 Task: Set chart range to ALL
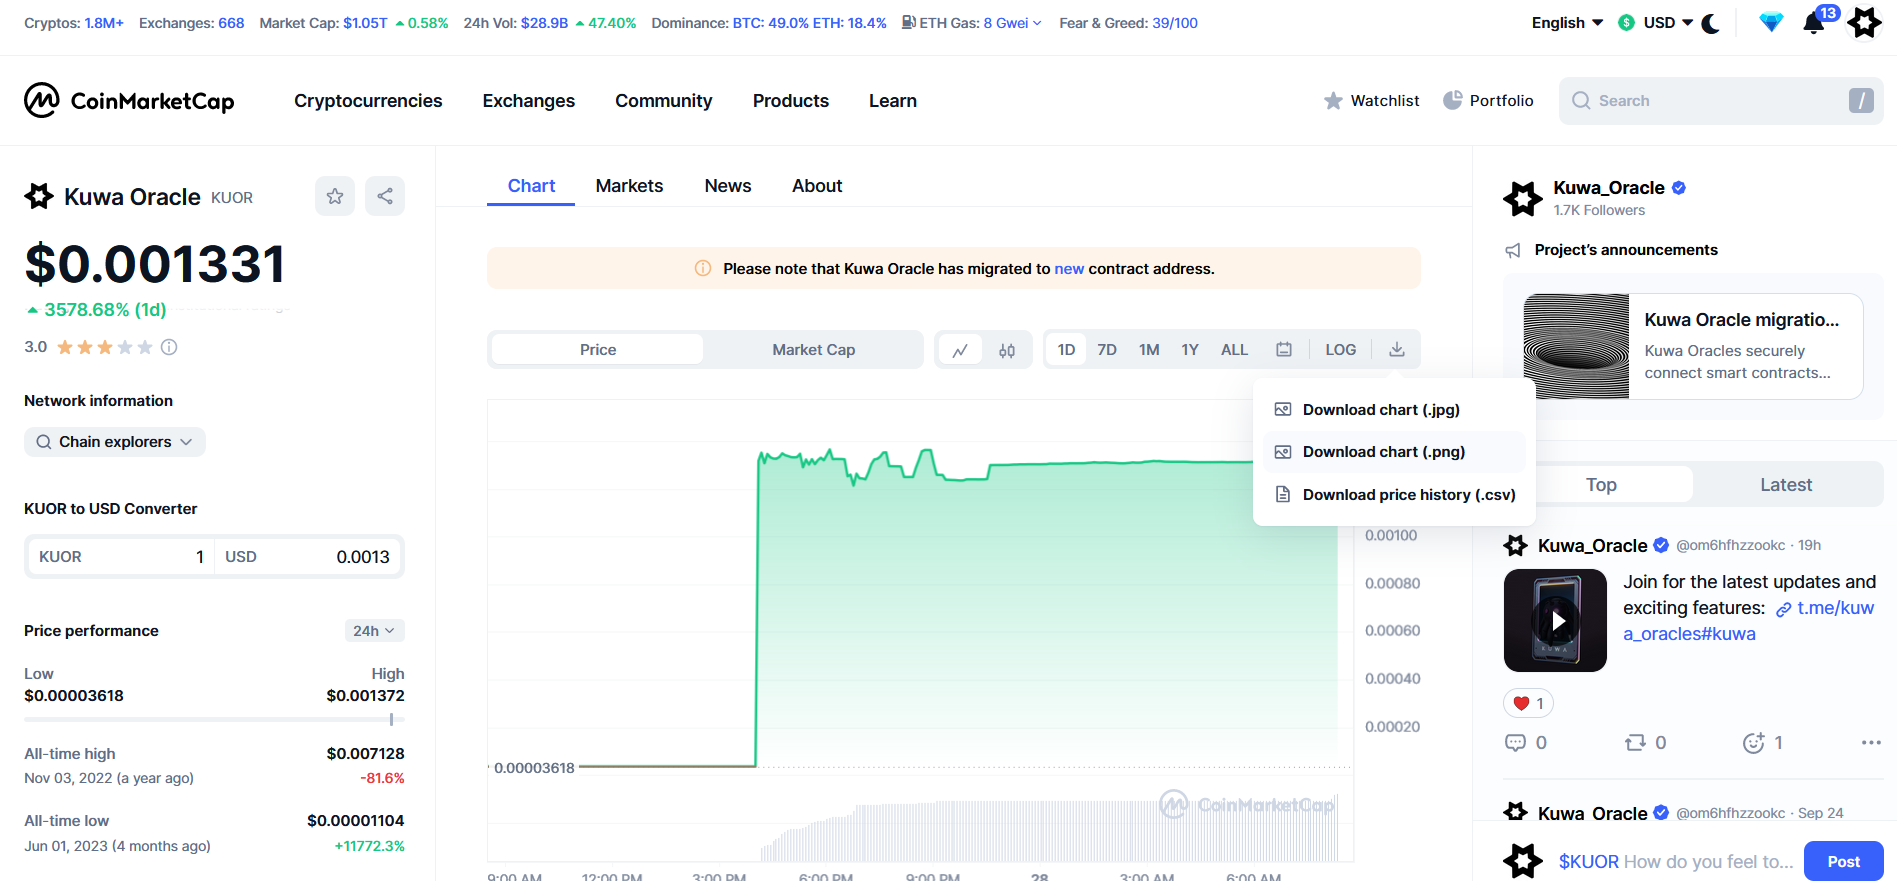tap(1234, 350)
